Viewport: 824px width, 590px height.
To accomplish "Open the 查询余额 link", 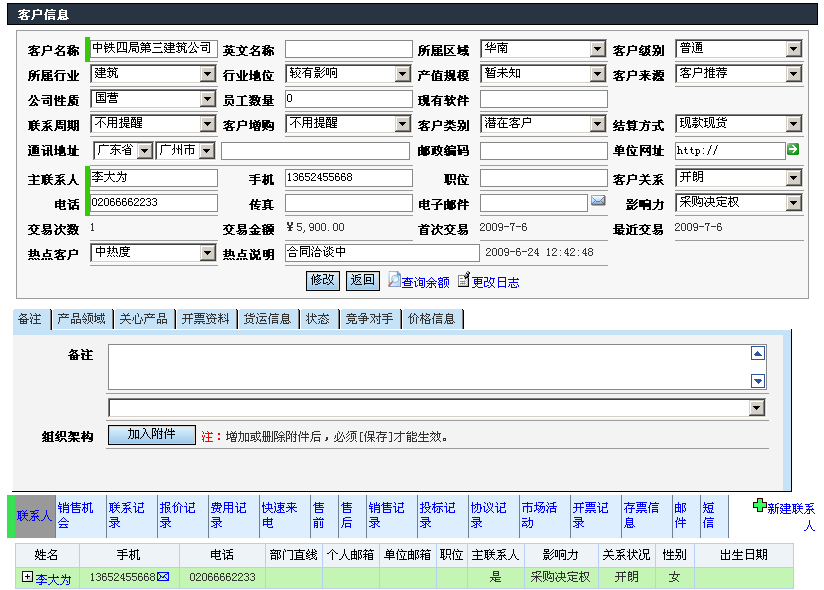I will tap(426, 283).
